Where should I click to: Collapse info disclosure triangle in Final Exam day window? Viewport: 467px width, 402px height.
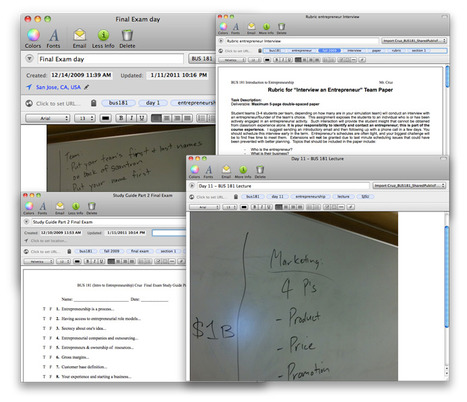tap(29, 59)
